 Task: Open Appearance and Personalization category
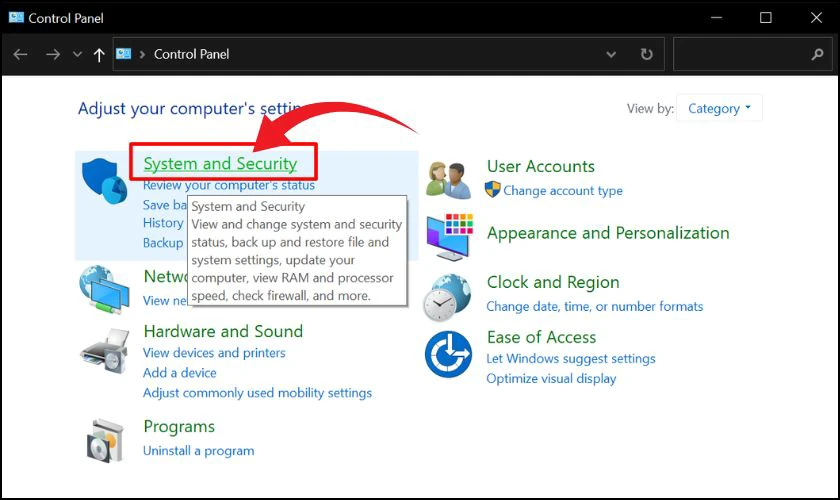click(x=608, y=233)
